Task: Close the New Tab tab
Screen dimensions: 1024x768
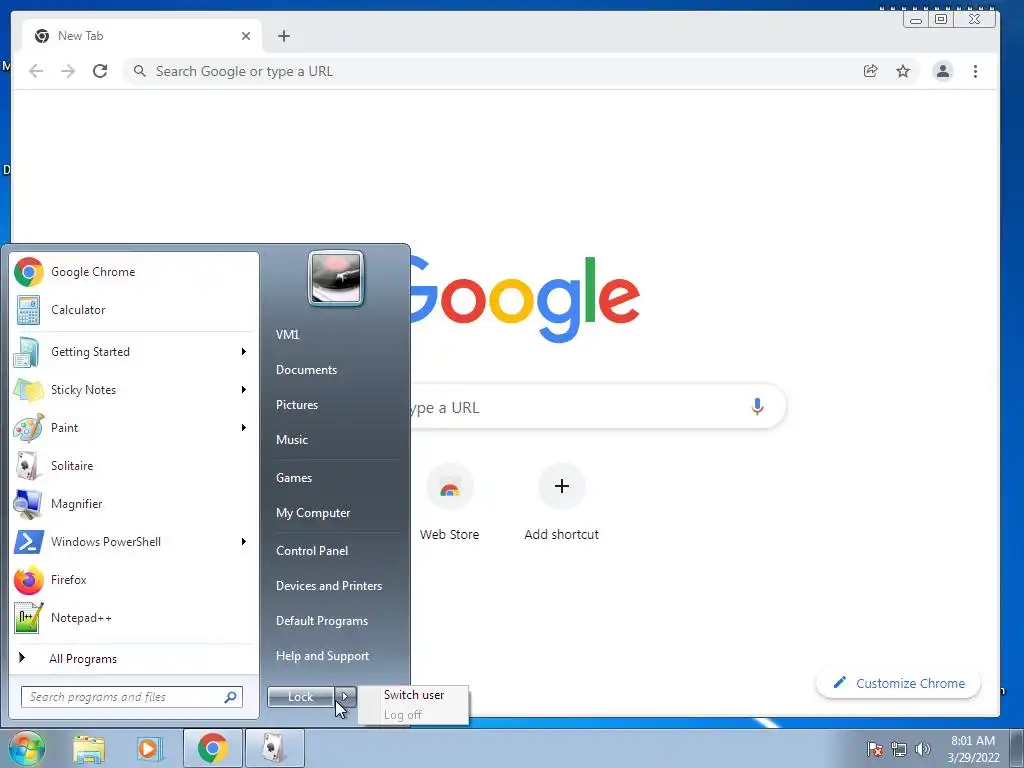Action: click(x=246, y=36)
